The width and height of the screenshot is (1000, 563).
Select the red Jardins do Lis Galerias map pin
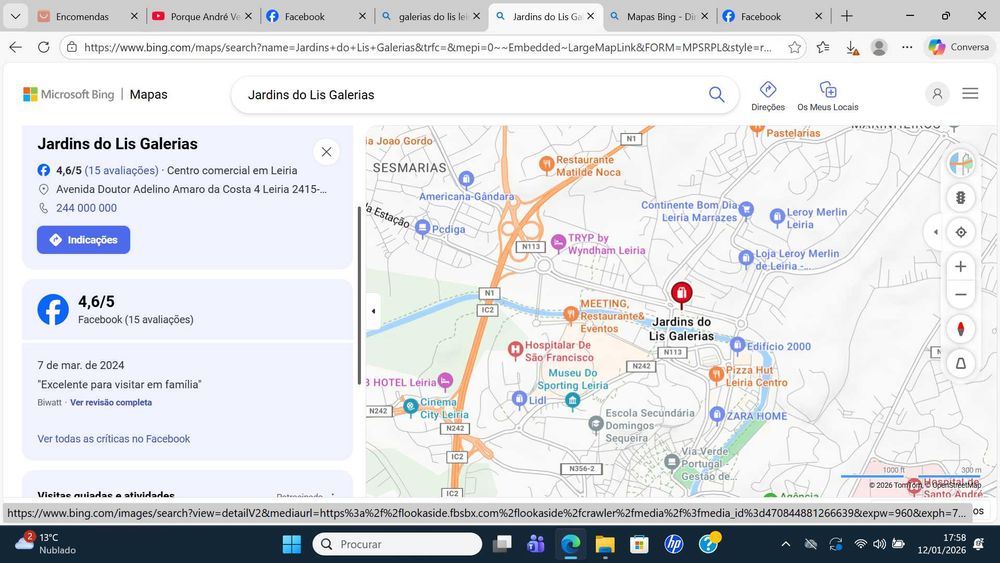(x=681, y=295)
